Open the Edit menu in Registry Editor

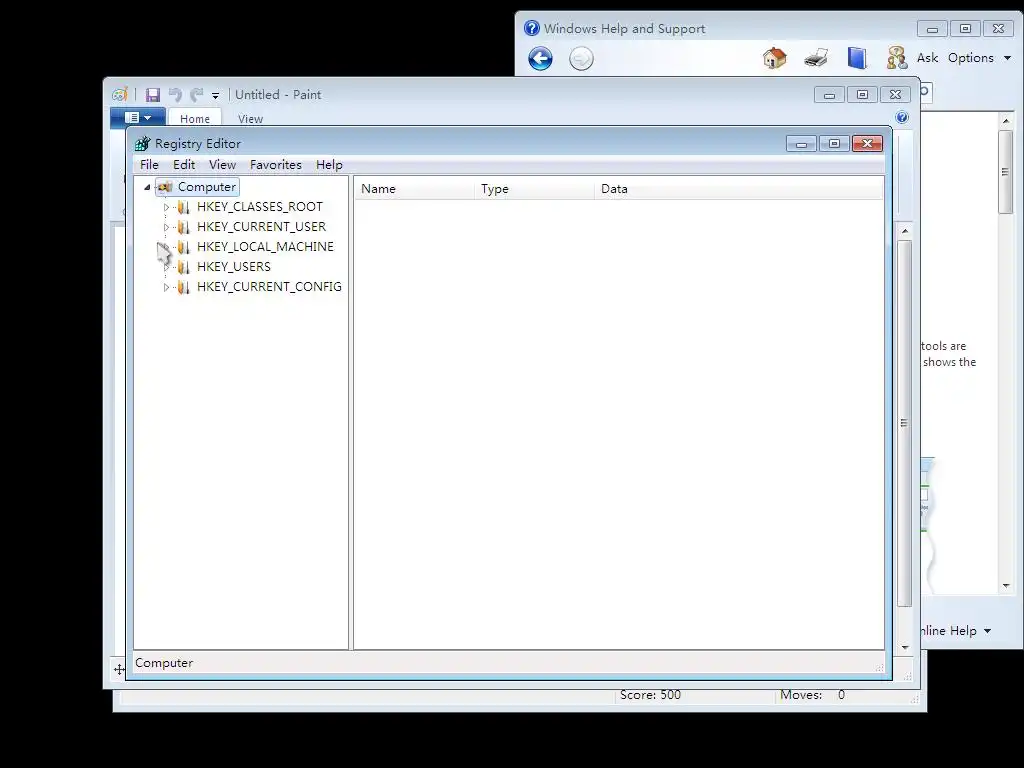point(184,165)
